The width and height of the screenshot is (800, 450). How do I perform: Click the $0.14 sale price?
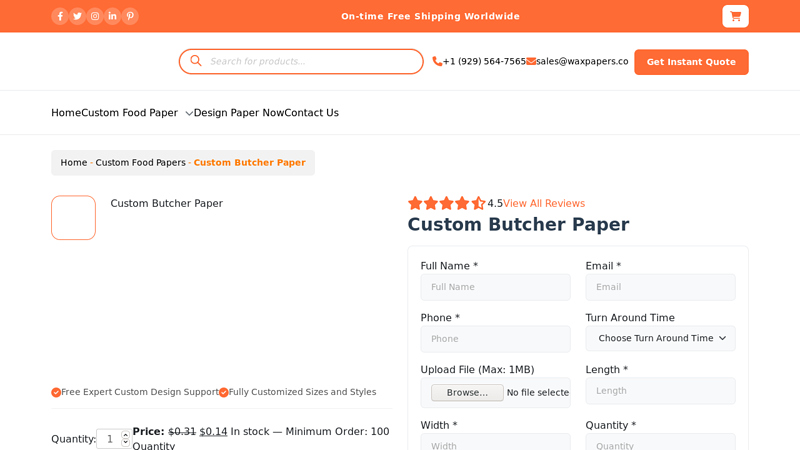tap(213, 432)
